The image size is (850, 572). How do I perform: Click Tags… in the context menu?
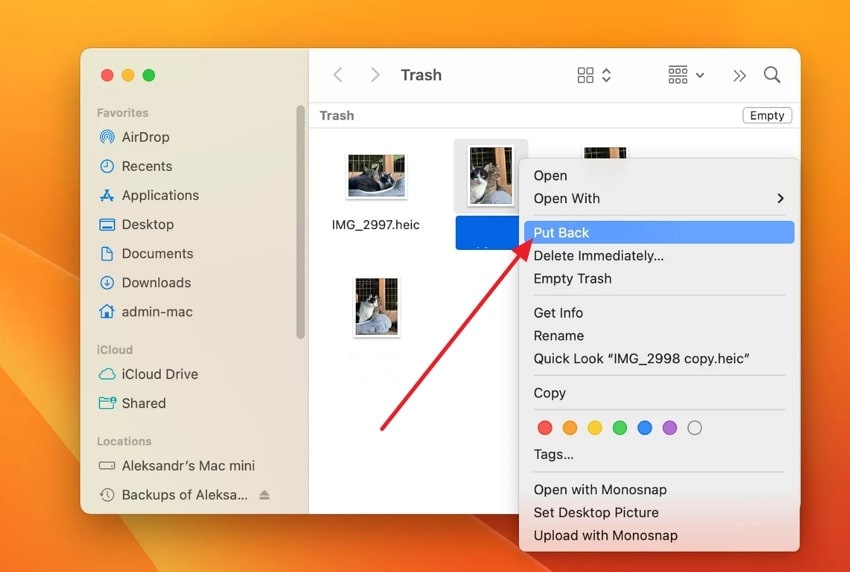click(x=553, y=454)
